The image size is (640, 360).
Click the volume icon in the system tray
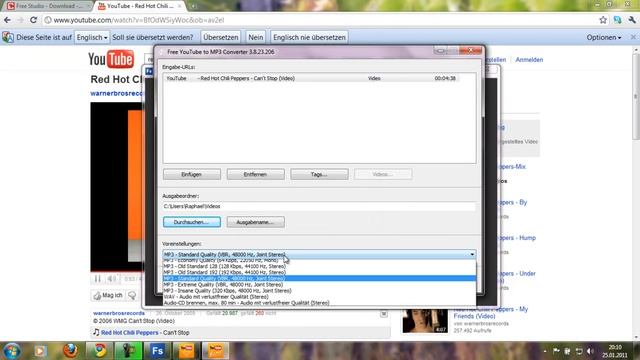click(590, 351)
